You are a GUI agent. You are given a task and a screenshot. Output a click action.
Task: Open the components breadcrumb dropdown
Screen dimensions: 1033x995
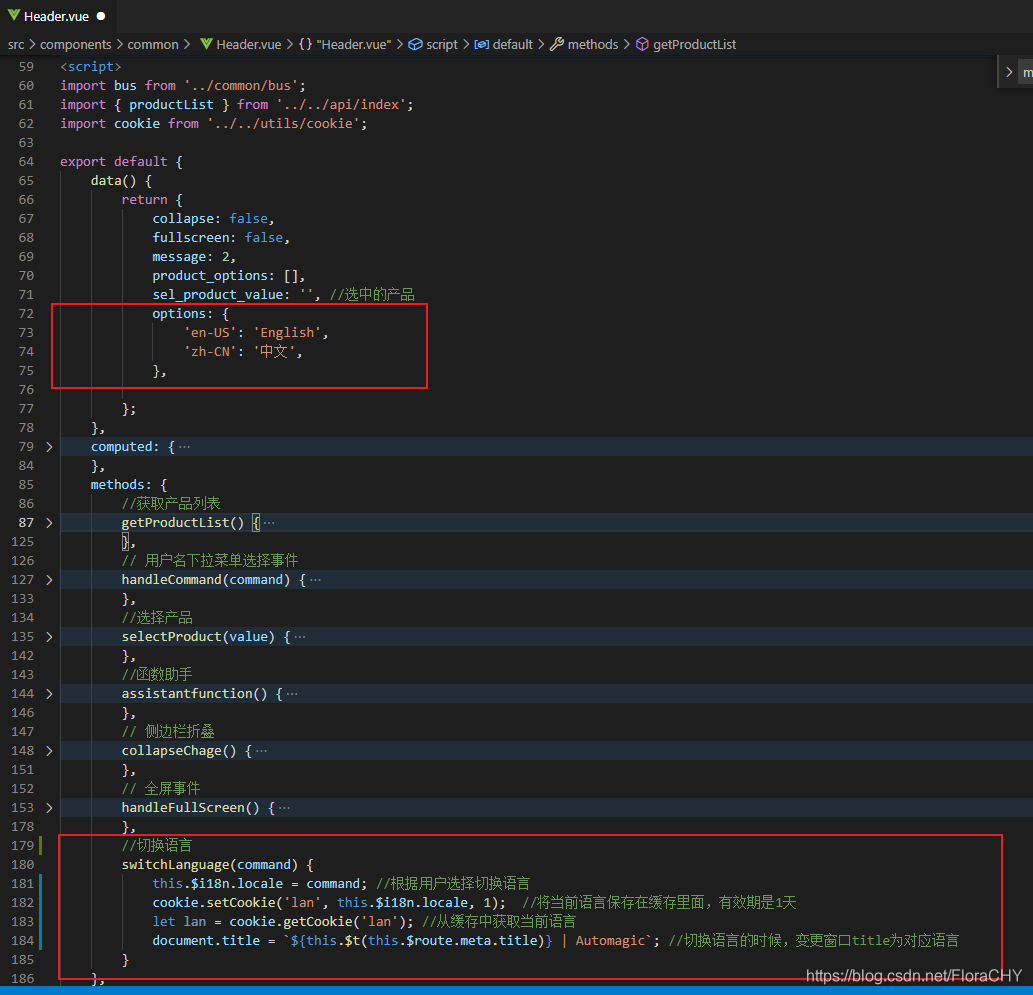coord(76,44)
